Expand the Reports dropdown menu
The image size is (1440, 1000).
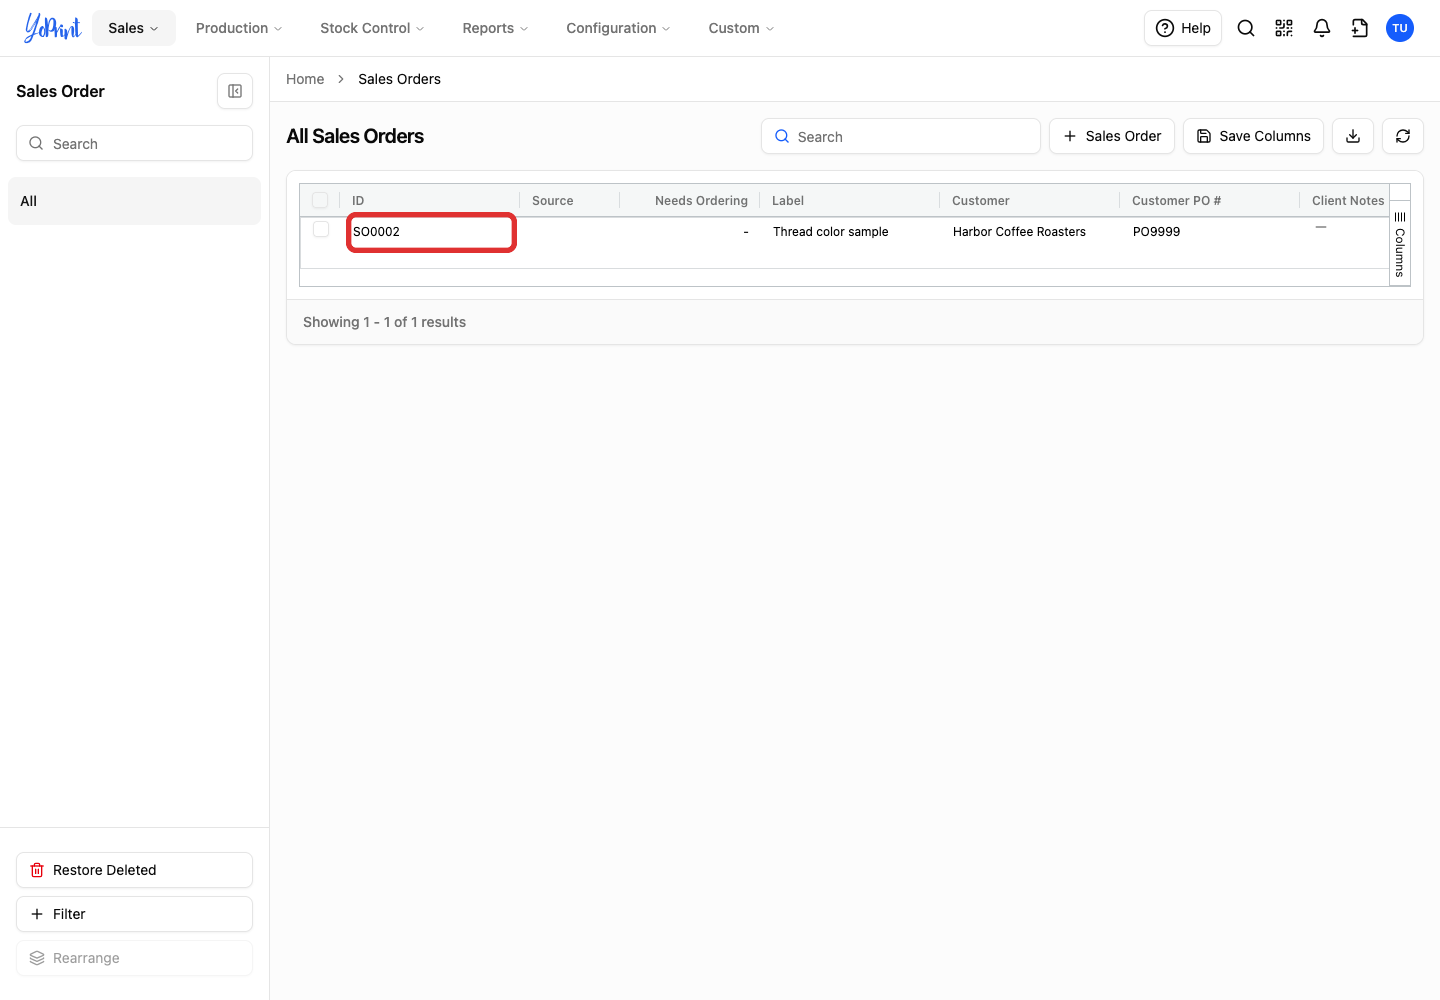pyautogui.click(x=495, y=28)
